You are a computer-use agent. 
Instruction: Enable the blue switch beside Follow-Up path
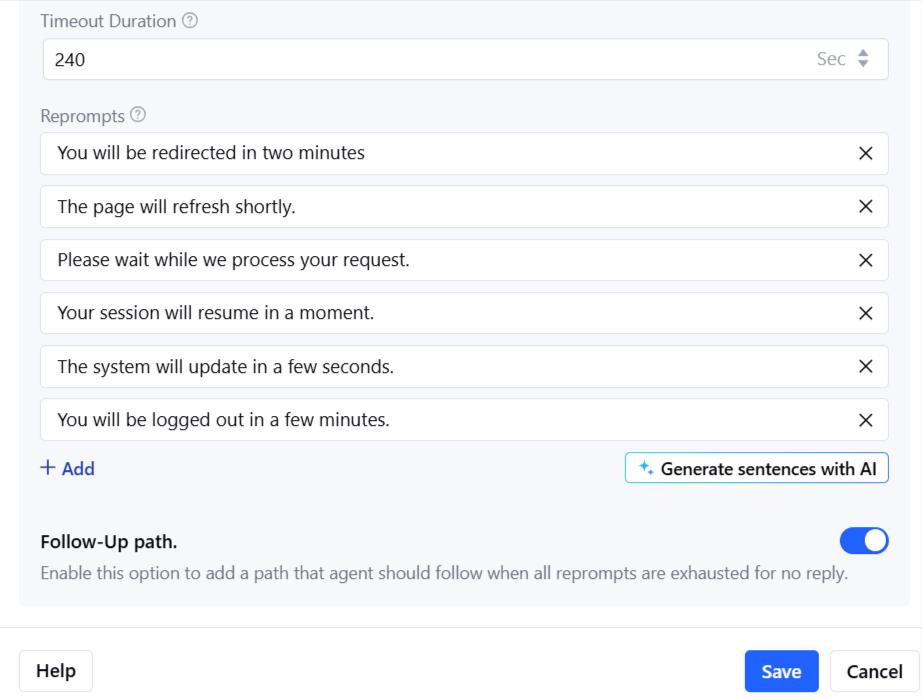pyautogui.click(x=864, y=540)
